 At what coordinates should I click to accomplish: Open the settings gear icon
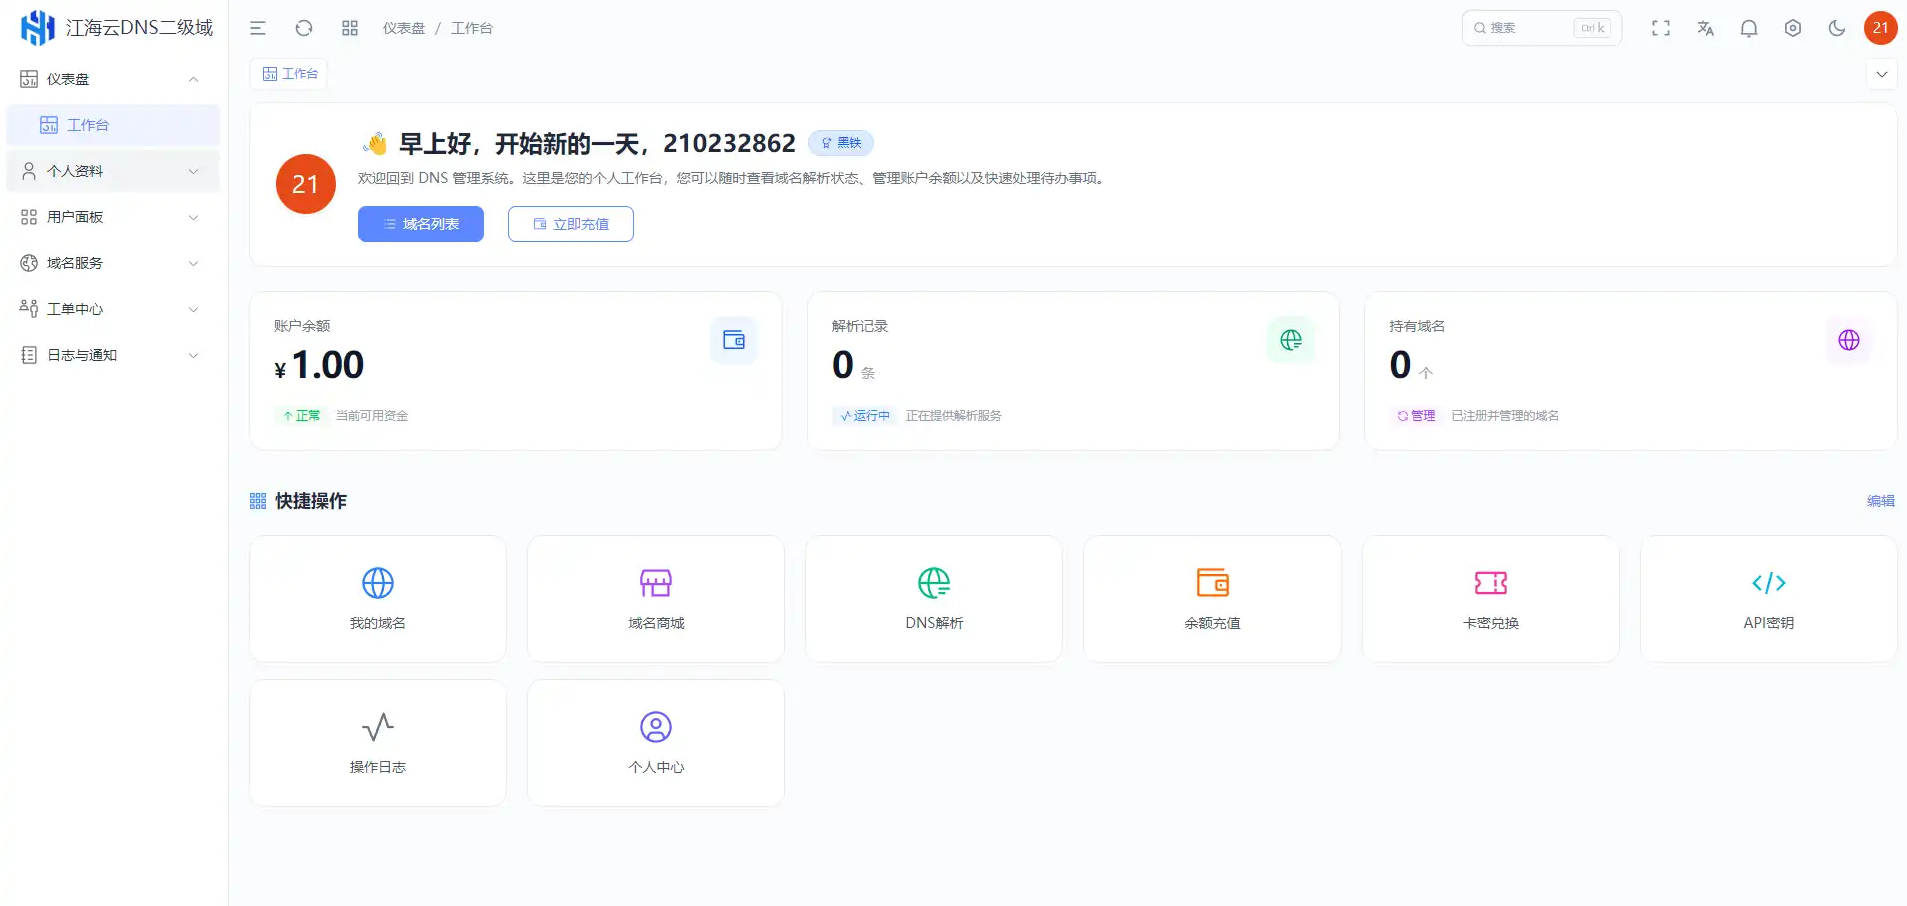[1792, 27]
